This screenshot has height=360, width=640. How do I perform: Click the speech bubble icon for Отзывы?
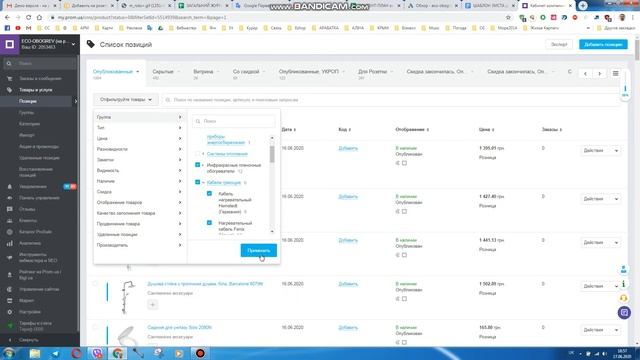(x=9, y=209)
